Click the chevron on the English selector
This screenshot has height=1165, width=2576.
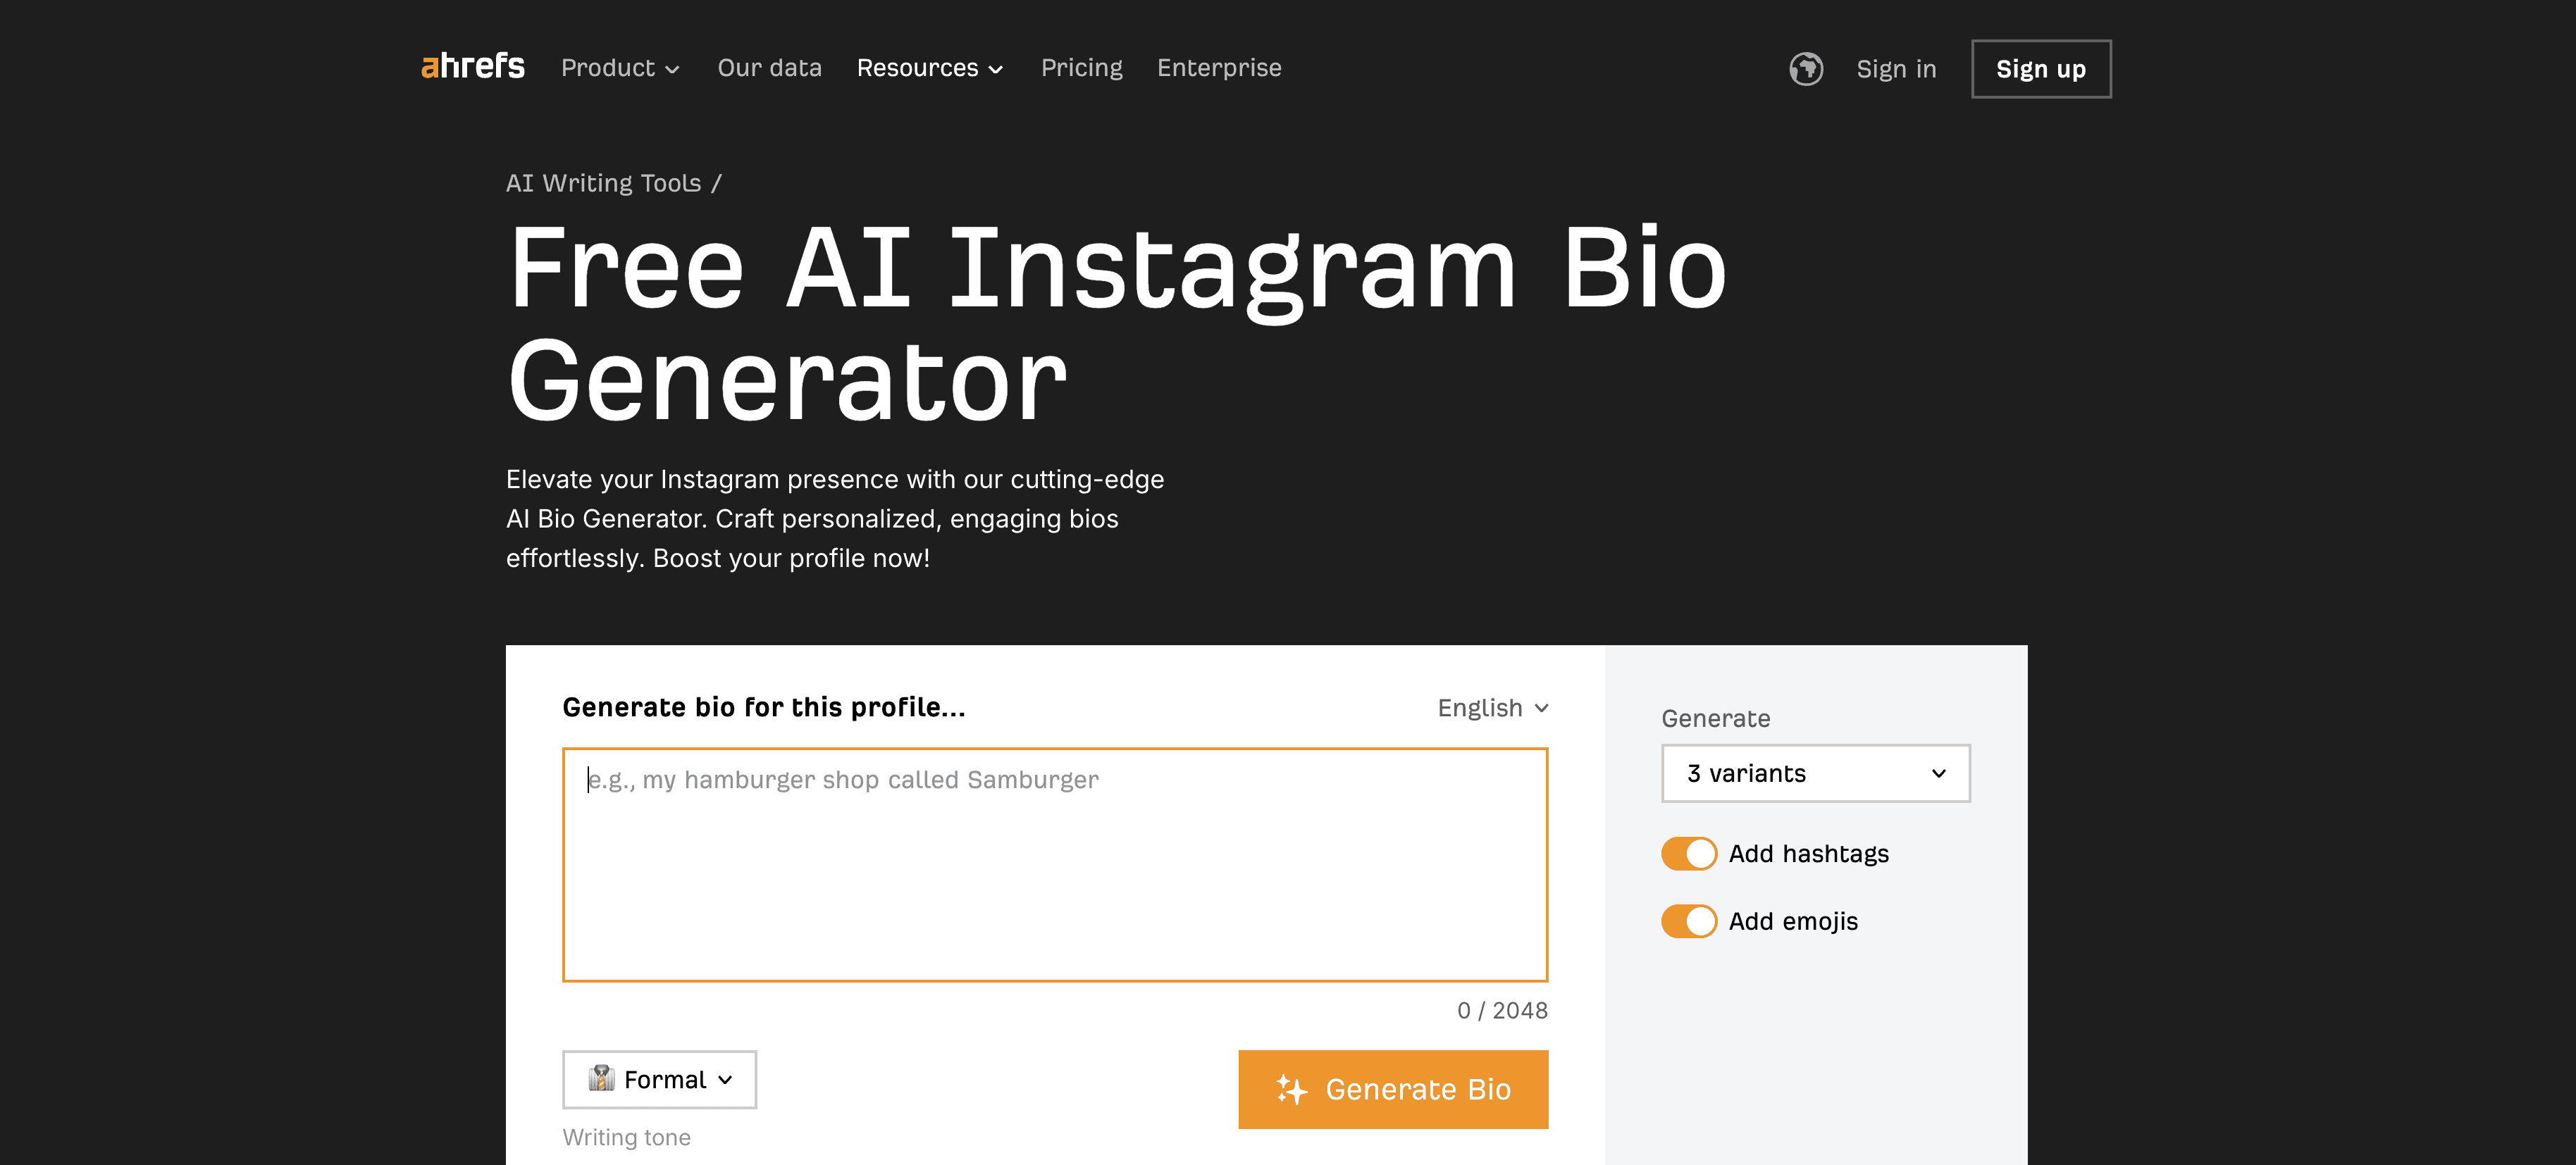[1540, 707]
